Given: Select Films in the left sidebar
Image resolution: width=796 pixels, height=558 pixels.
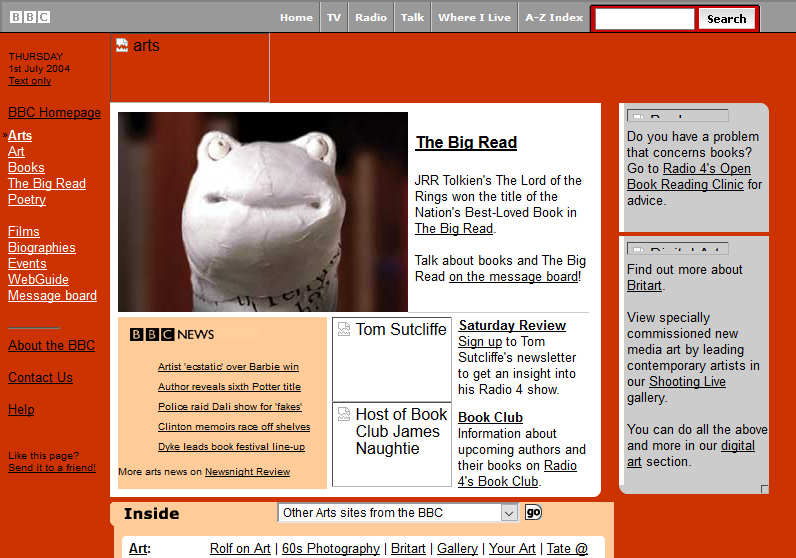Looking at the screenshot, I should [24, 232].
